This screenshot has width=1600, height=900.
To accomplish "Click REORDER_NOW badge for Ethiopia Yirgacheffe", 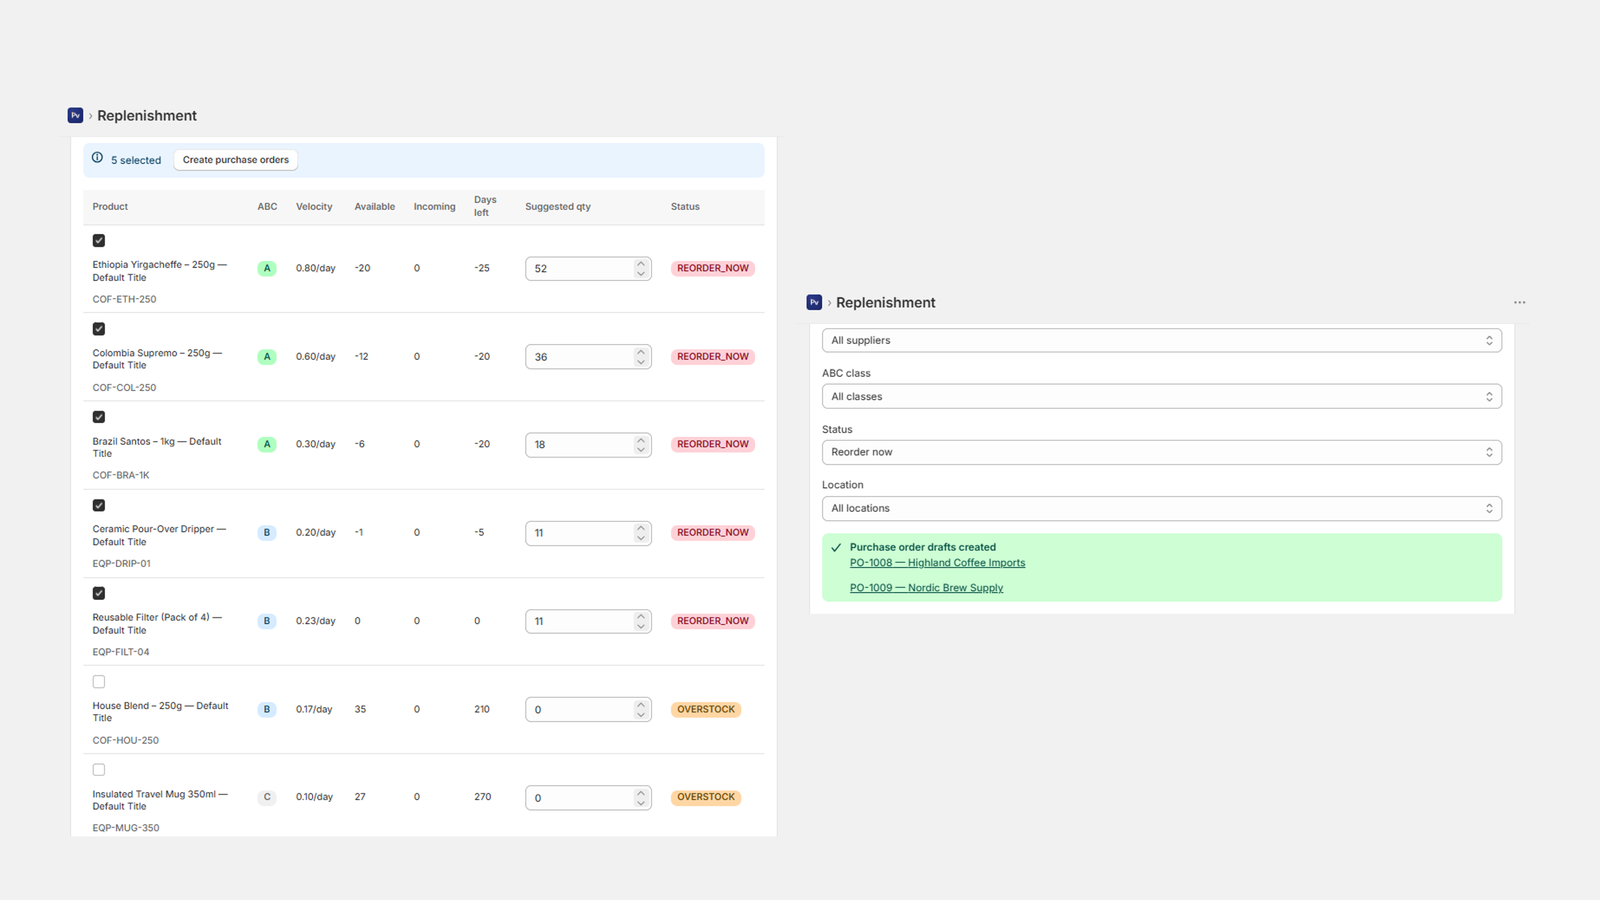I will coord(713,268).
